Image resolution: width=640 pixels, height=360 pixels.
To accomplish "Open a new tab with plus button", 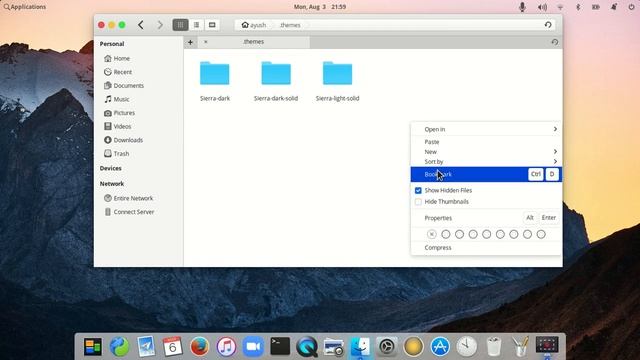I will 190,42.
